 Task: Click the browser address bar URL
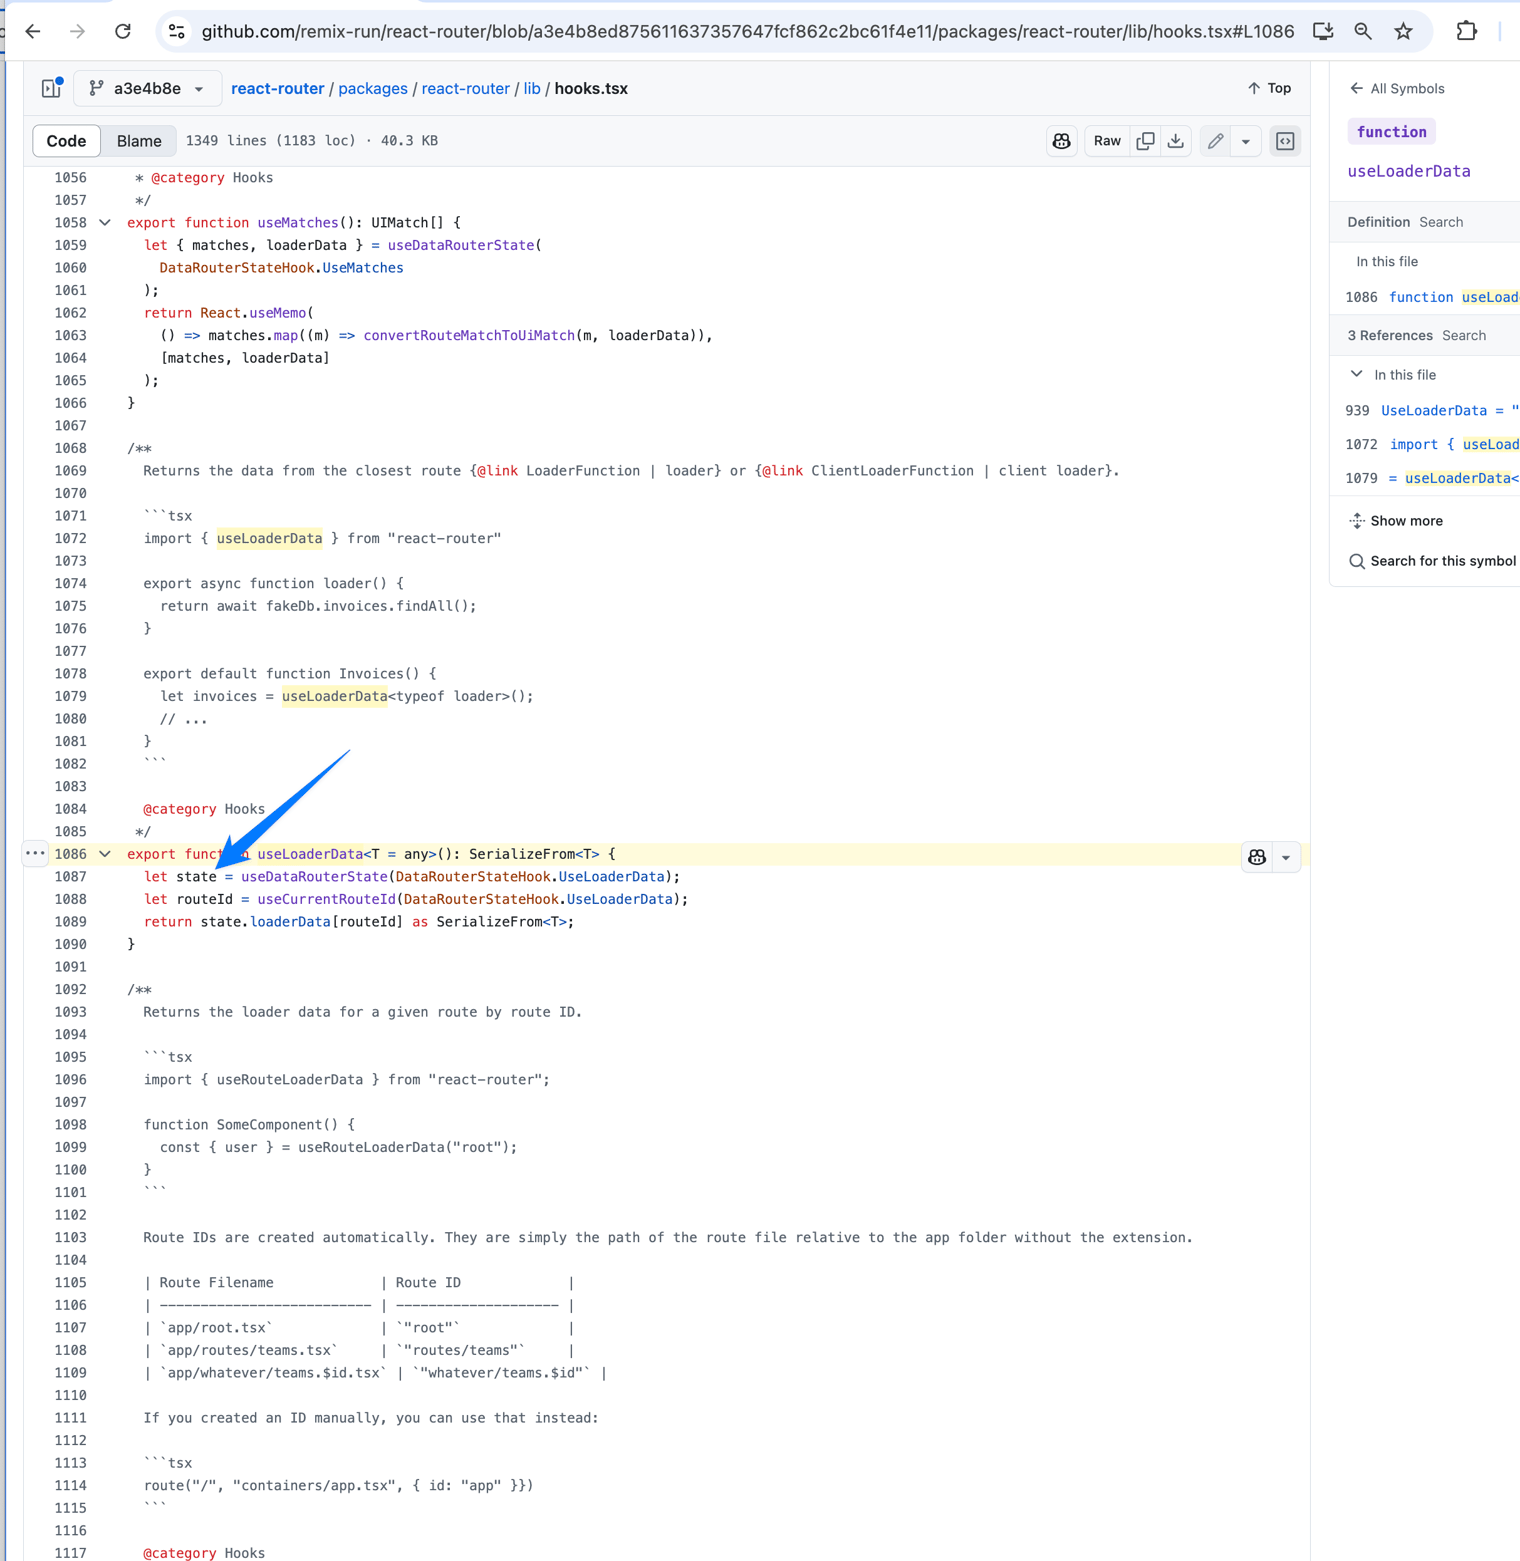click(748, 32)
